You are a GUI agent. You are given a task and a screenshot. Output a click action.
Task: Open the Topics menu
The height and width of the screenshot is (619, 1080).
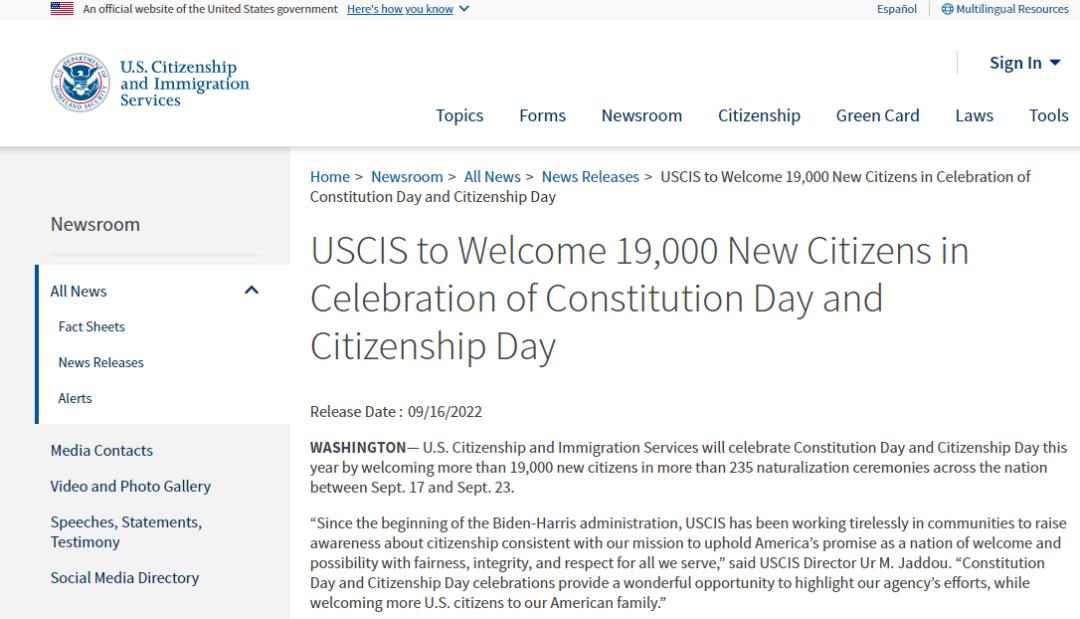coord(459,116)
